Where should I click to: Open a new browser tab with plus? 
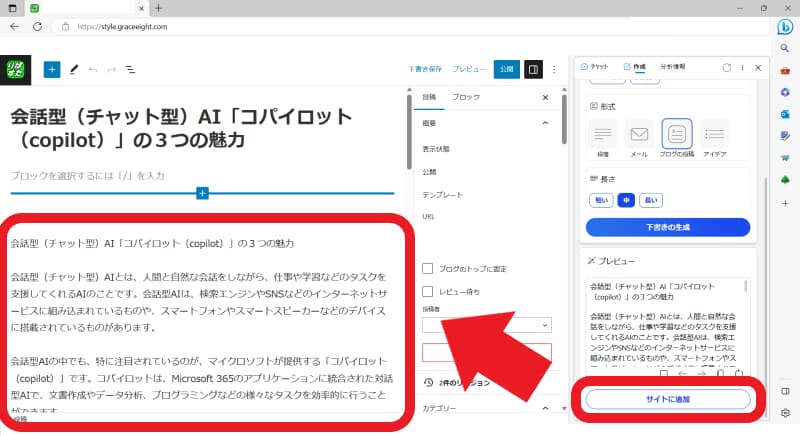point(158,8)
